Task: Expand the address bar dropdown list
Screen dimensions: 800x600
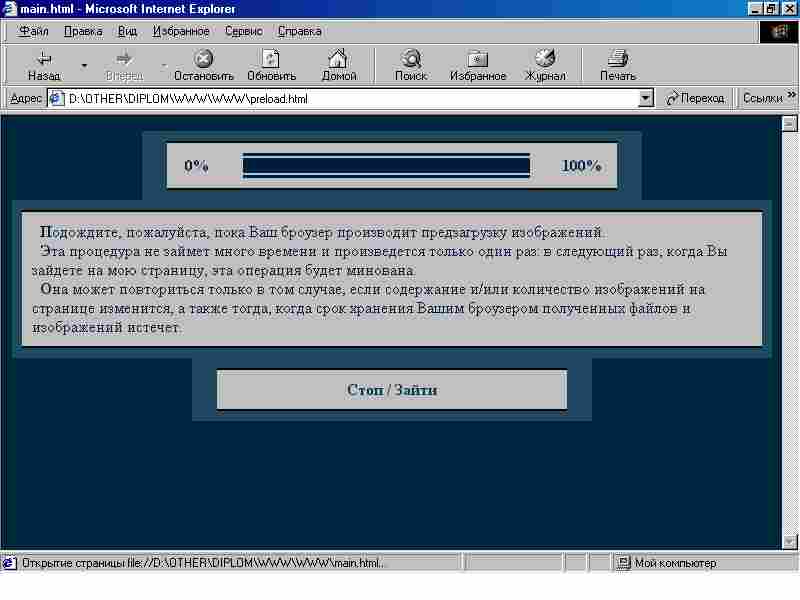Action: 645,98
